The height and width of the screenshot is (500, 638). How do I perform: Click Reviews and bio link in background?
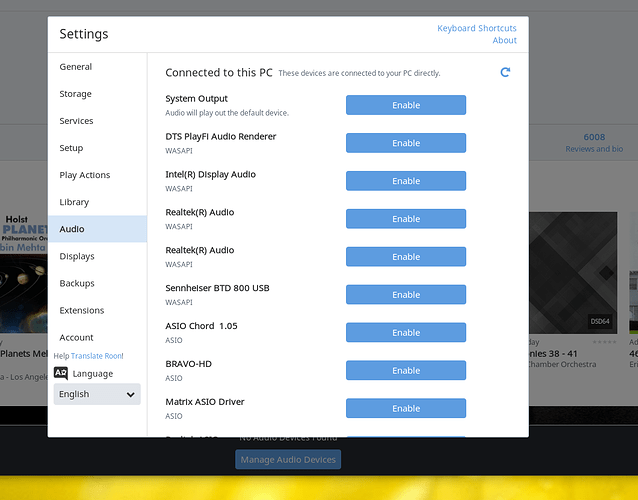pyautogui.click(x=594, y=149)
